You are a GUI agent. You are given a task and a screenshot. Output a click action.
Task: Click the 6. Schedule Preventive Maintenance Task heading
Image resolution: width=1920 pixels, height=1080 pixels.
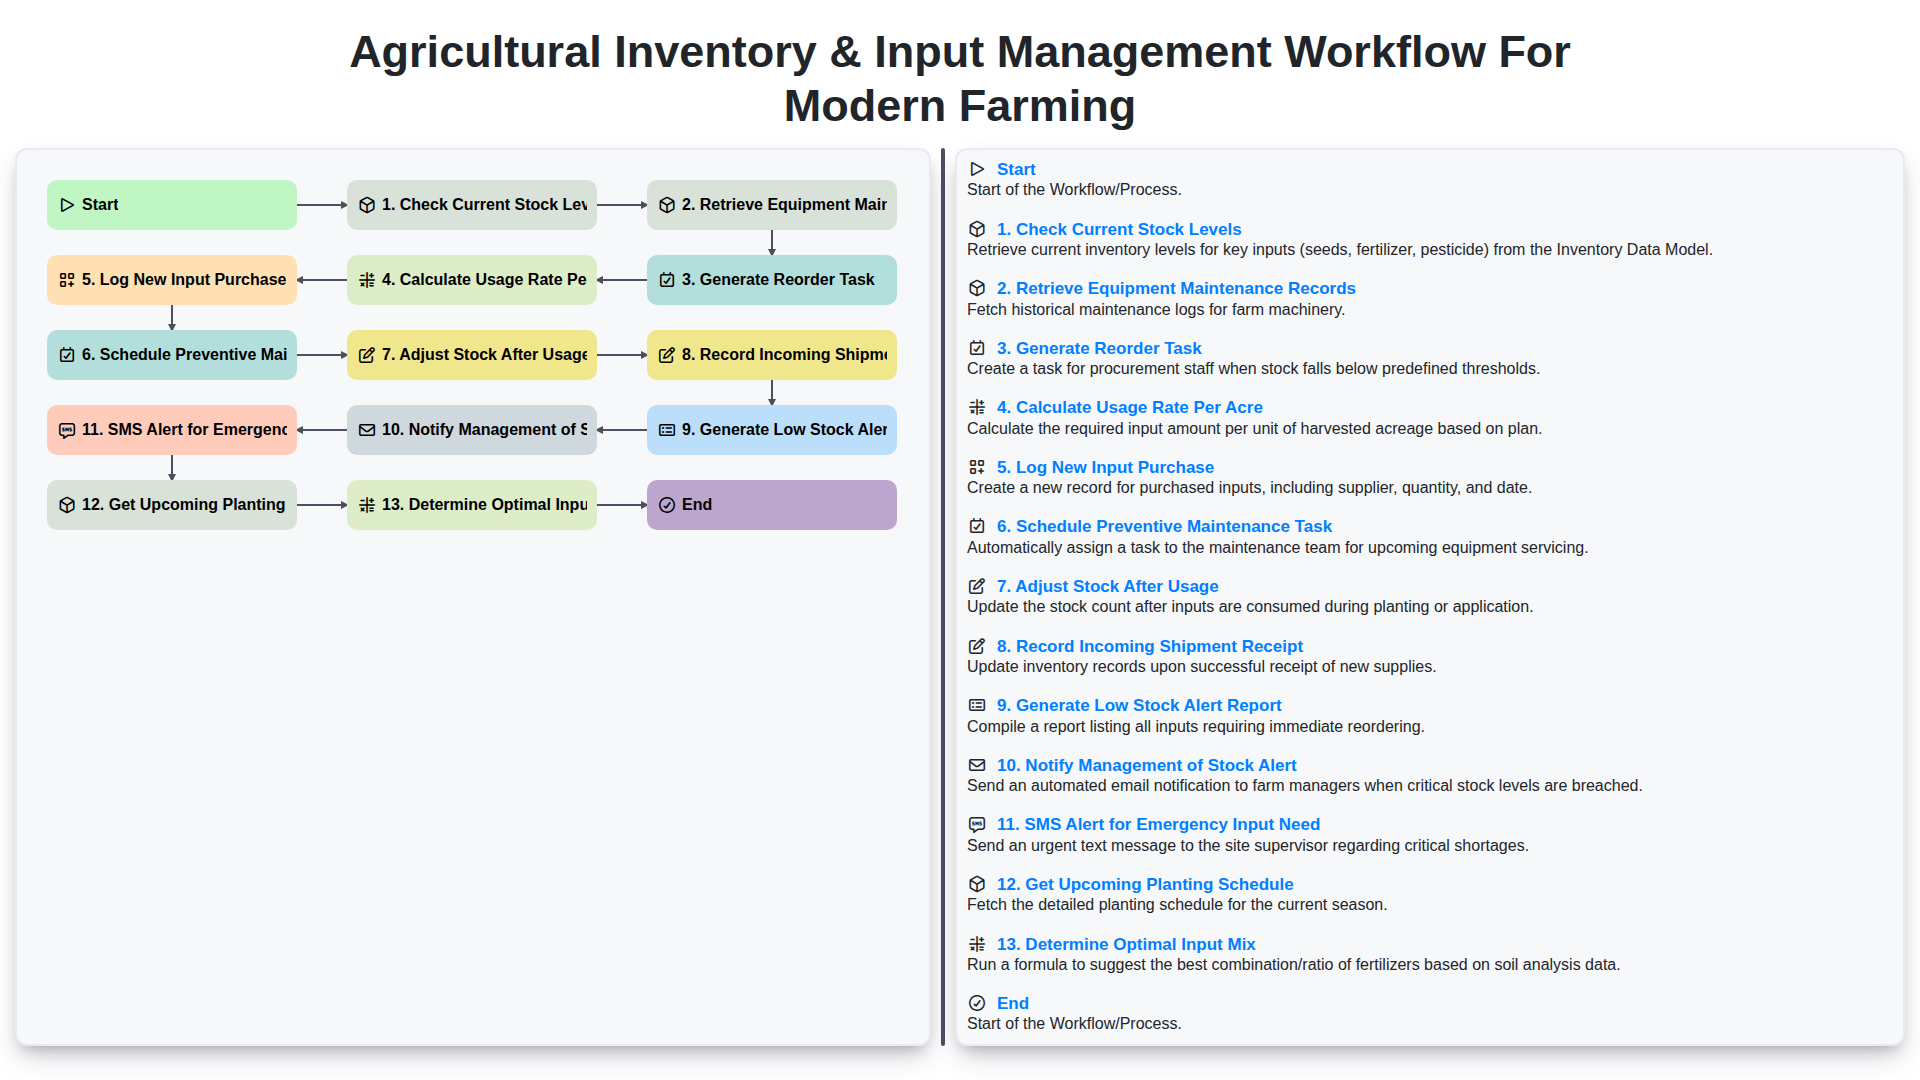1164,526
